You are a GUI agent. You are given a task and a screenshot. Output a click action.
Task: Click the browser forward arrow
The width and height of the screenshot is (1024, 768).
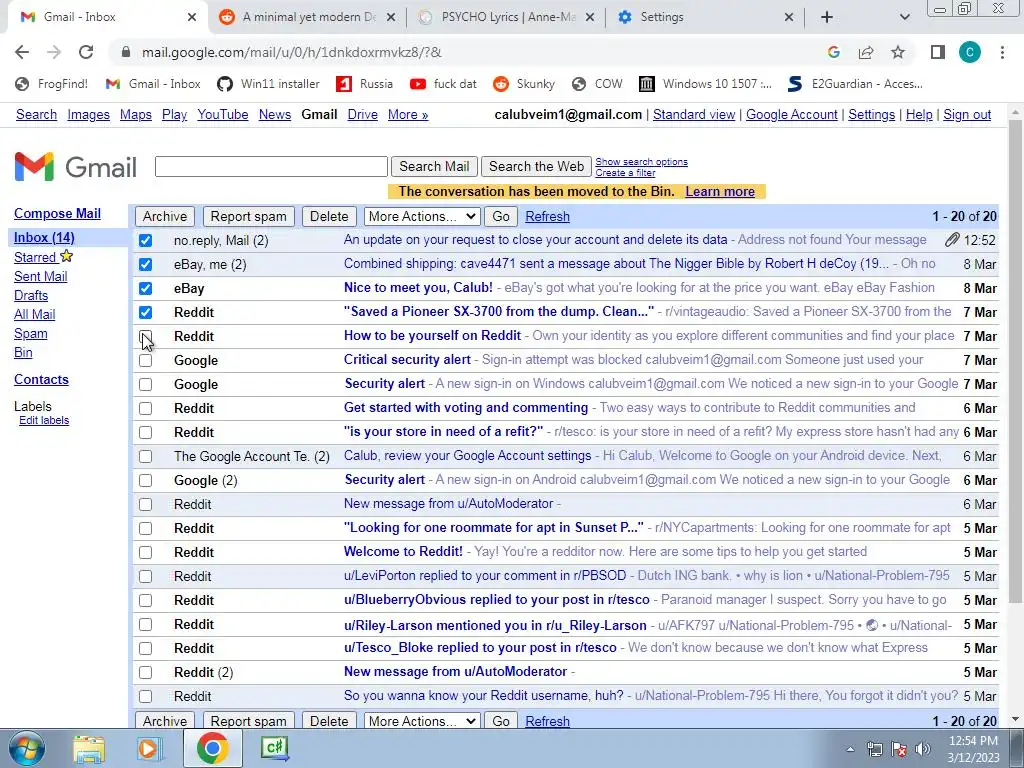[54, 52]
